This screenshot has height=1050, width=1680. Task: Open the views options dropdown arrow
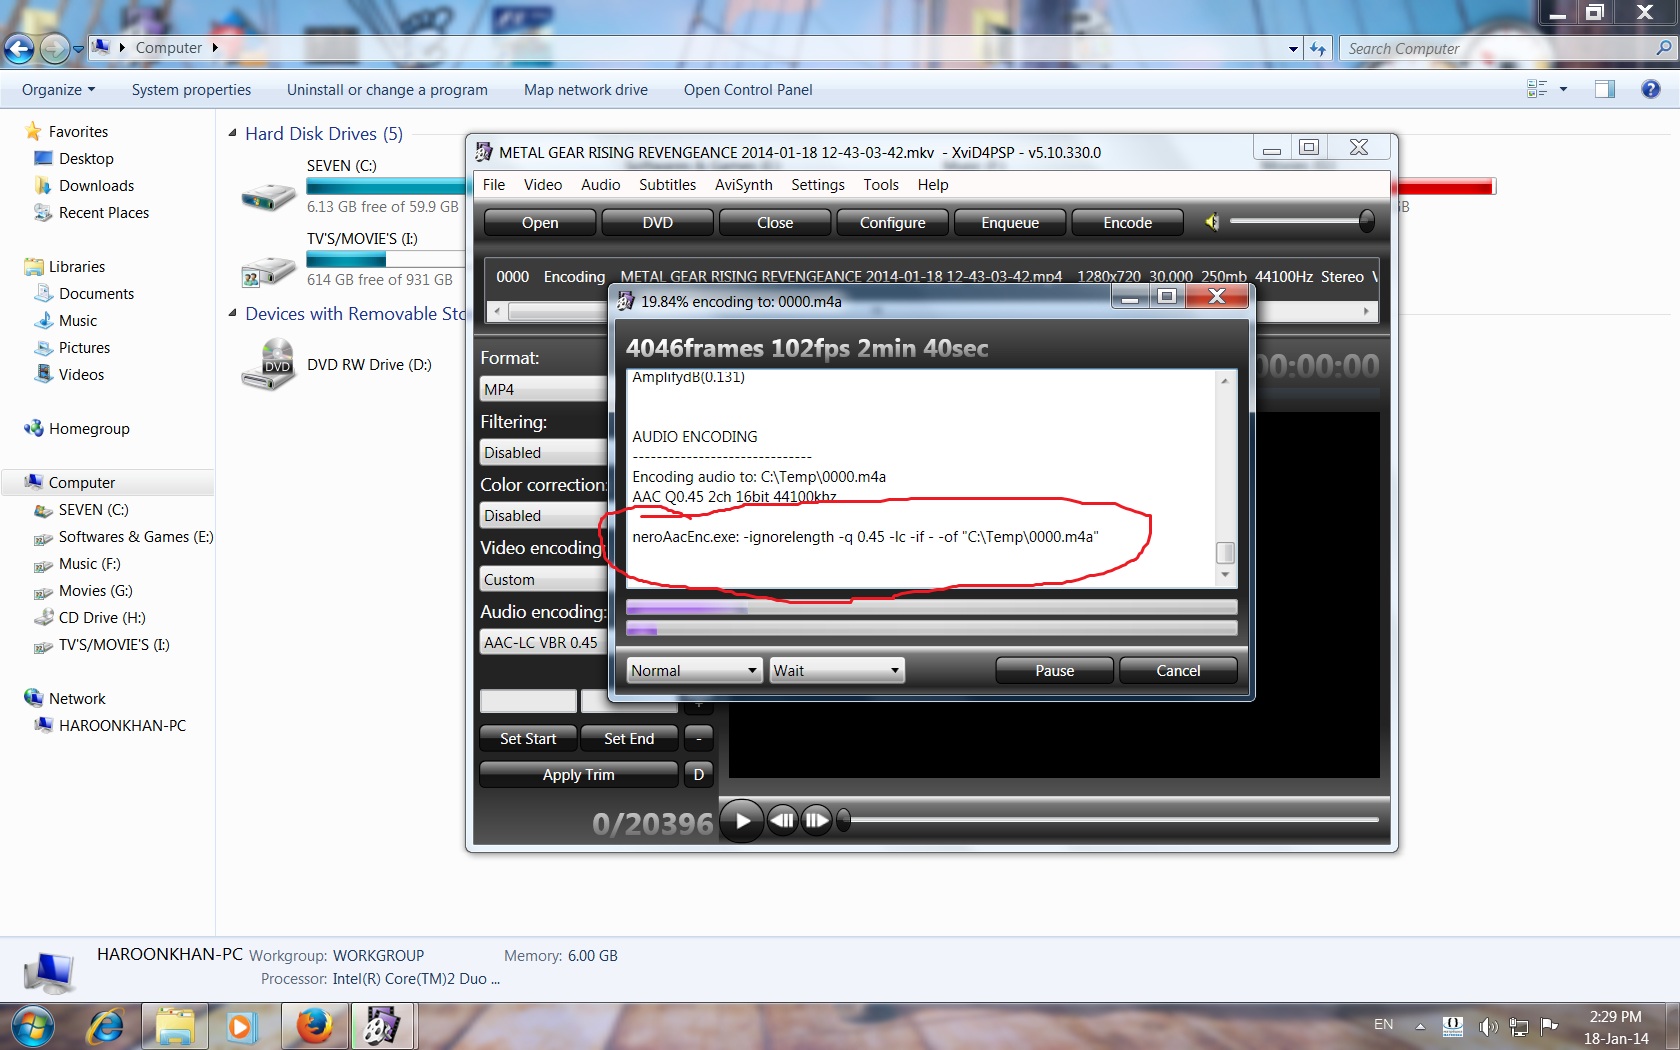pos(1563,89)
